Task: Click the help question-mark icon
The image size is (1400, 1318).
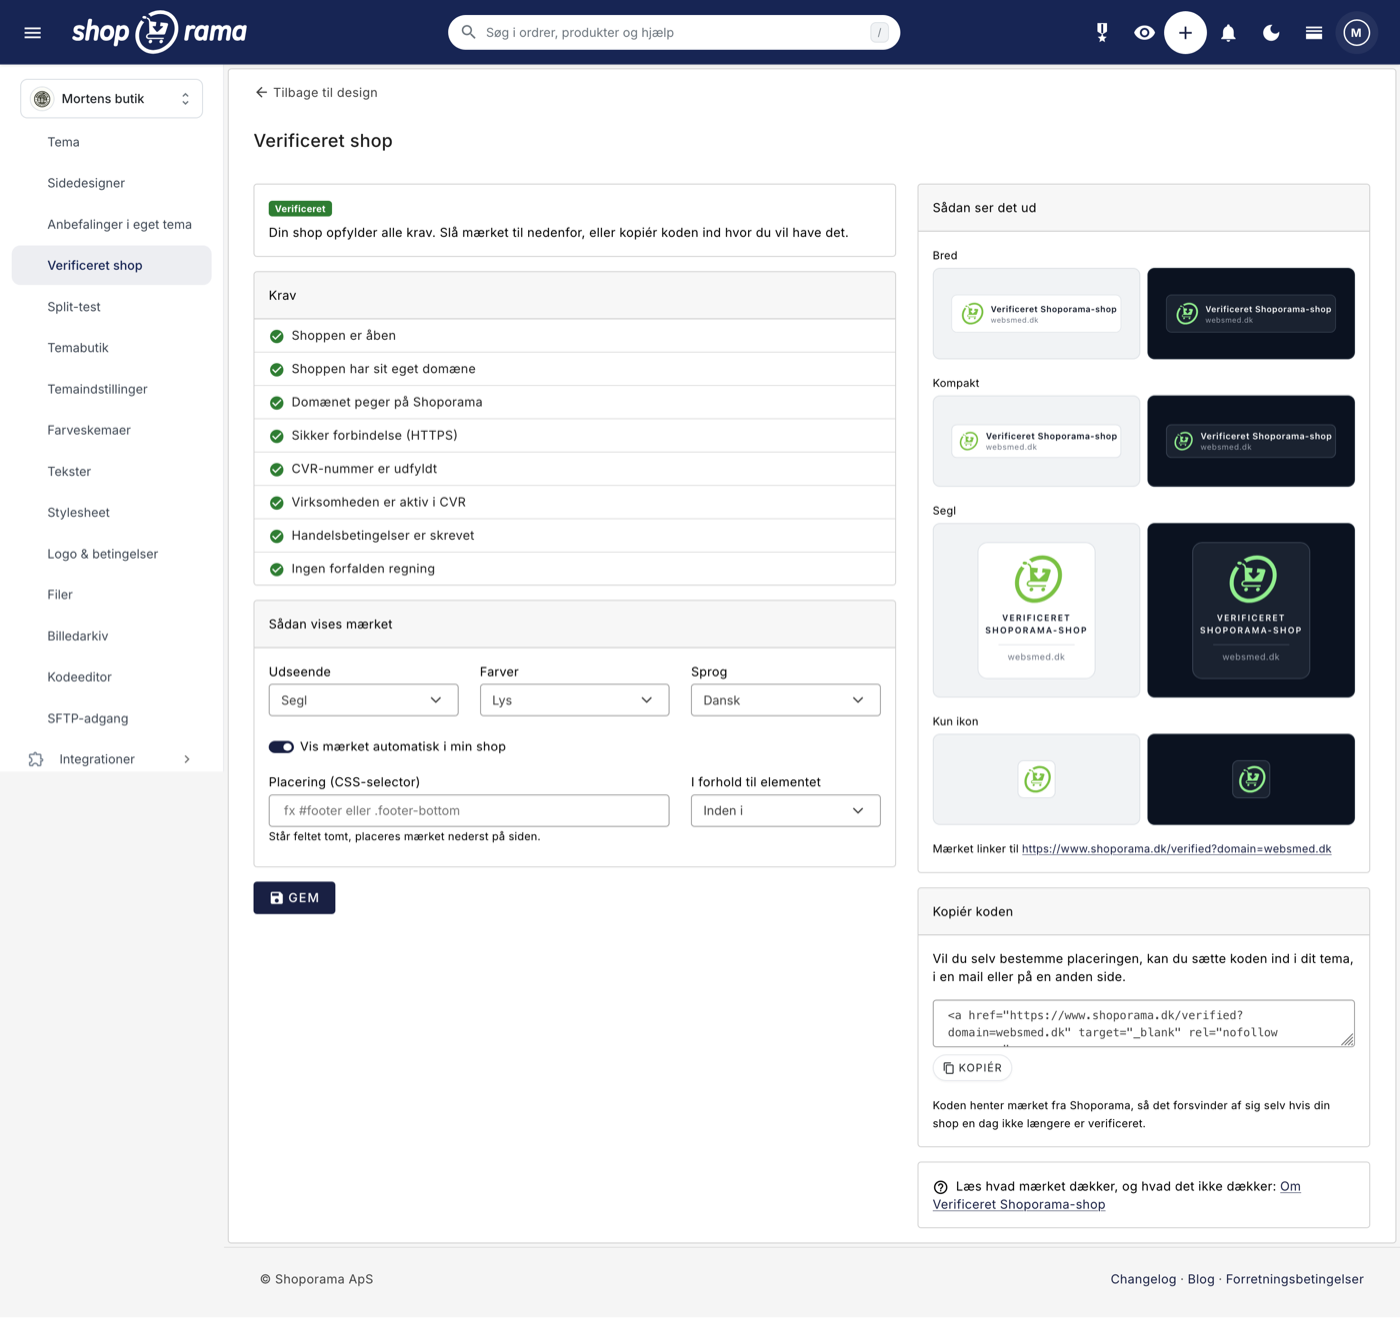Action: 940,1187
